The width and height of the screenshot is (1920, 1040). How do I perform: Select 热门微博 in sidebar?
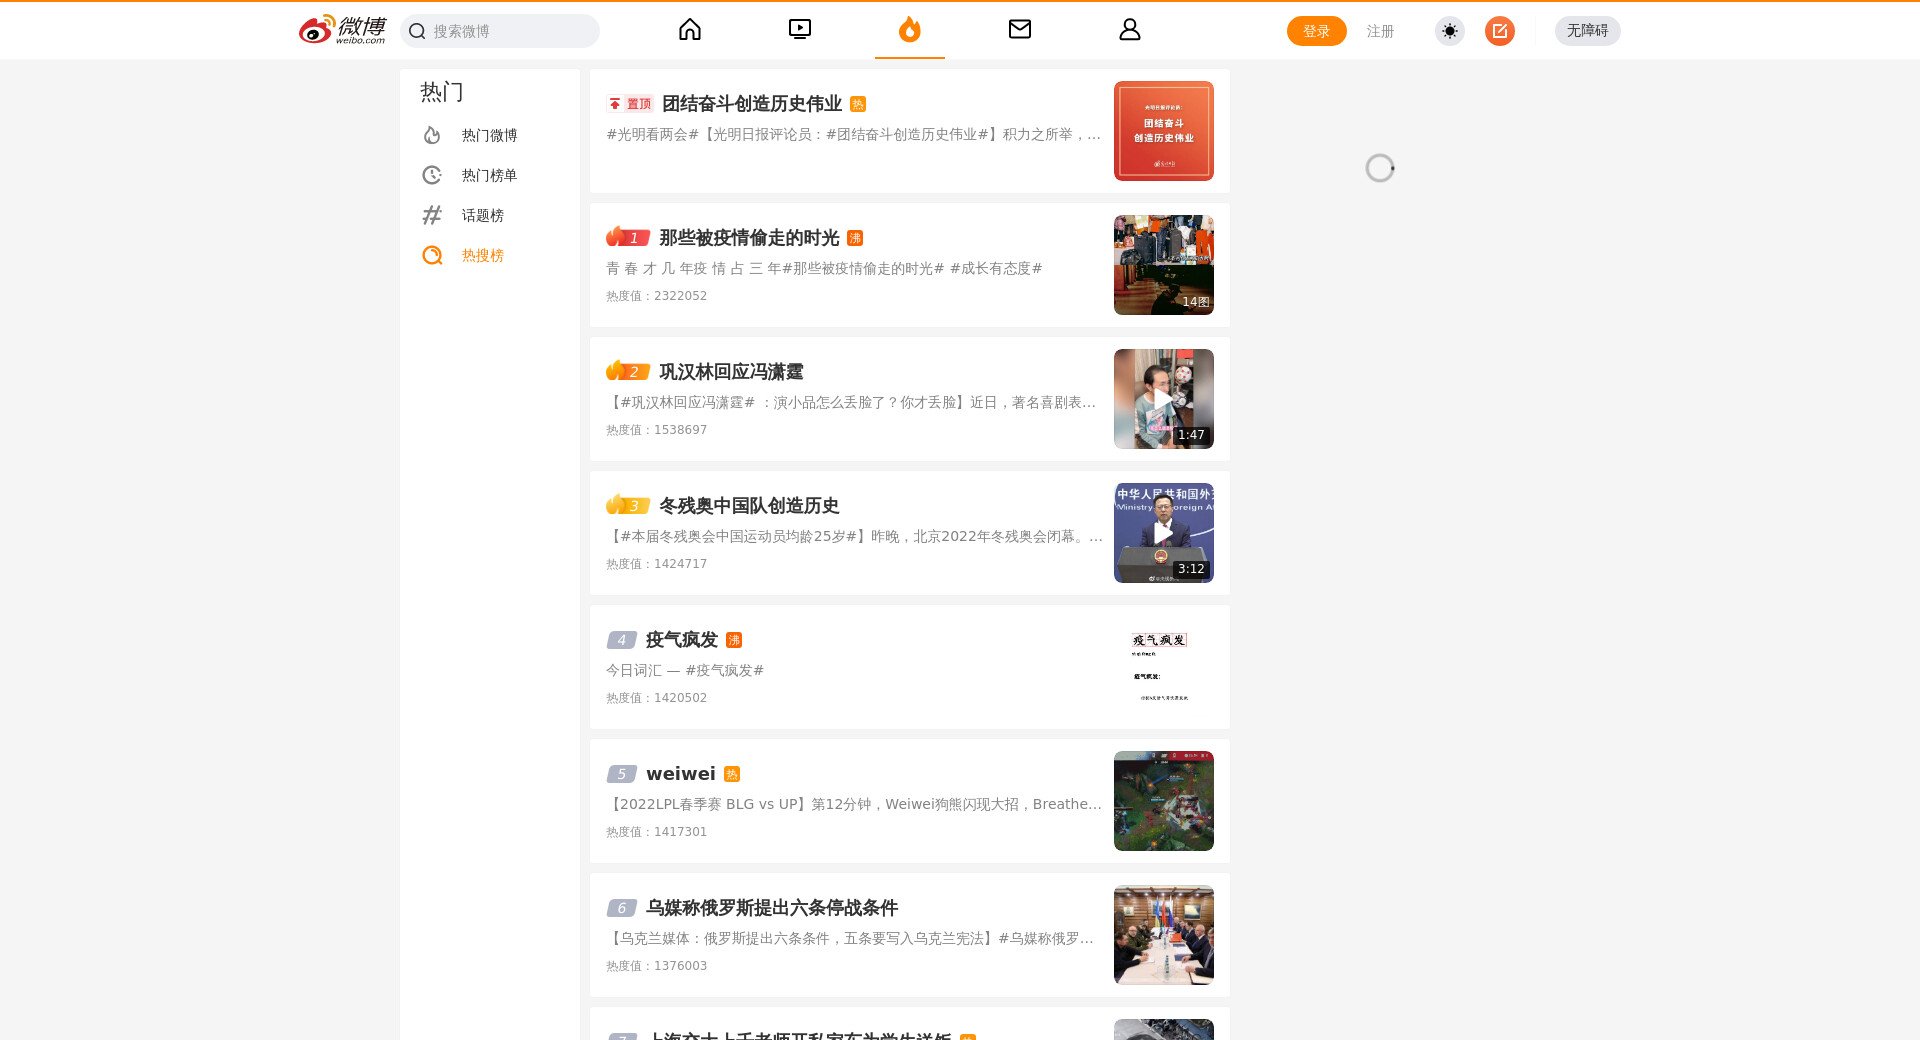tap(489, 135)
